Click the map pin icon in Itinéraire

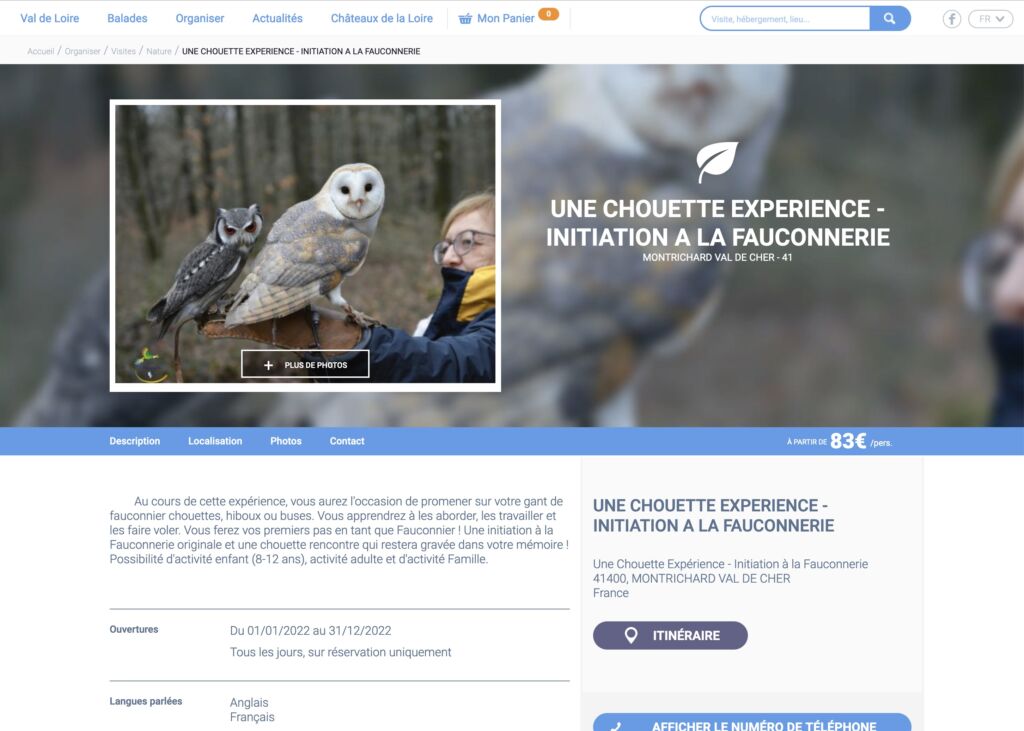pyautogui.click(x=631, y=635)
